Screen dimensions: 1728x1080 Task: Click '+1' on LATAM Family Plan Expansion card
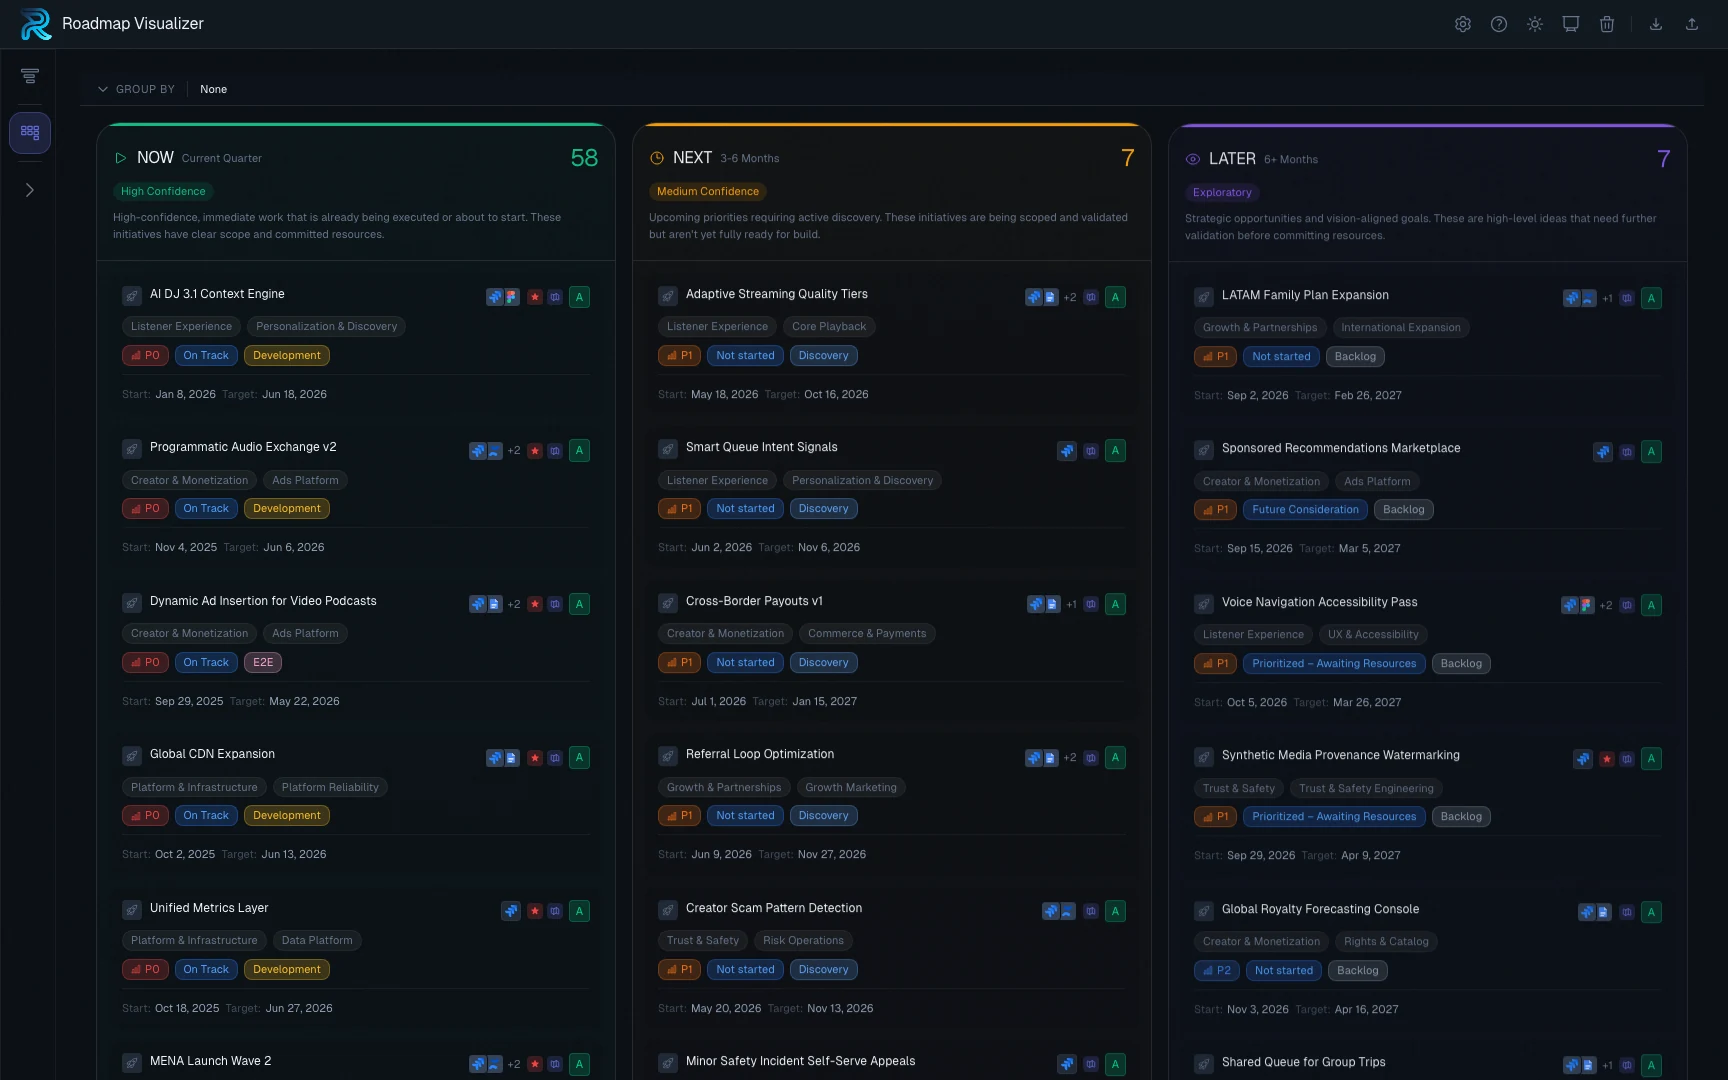[1608, 298]
